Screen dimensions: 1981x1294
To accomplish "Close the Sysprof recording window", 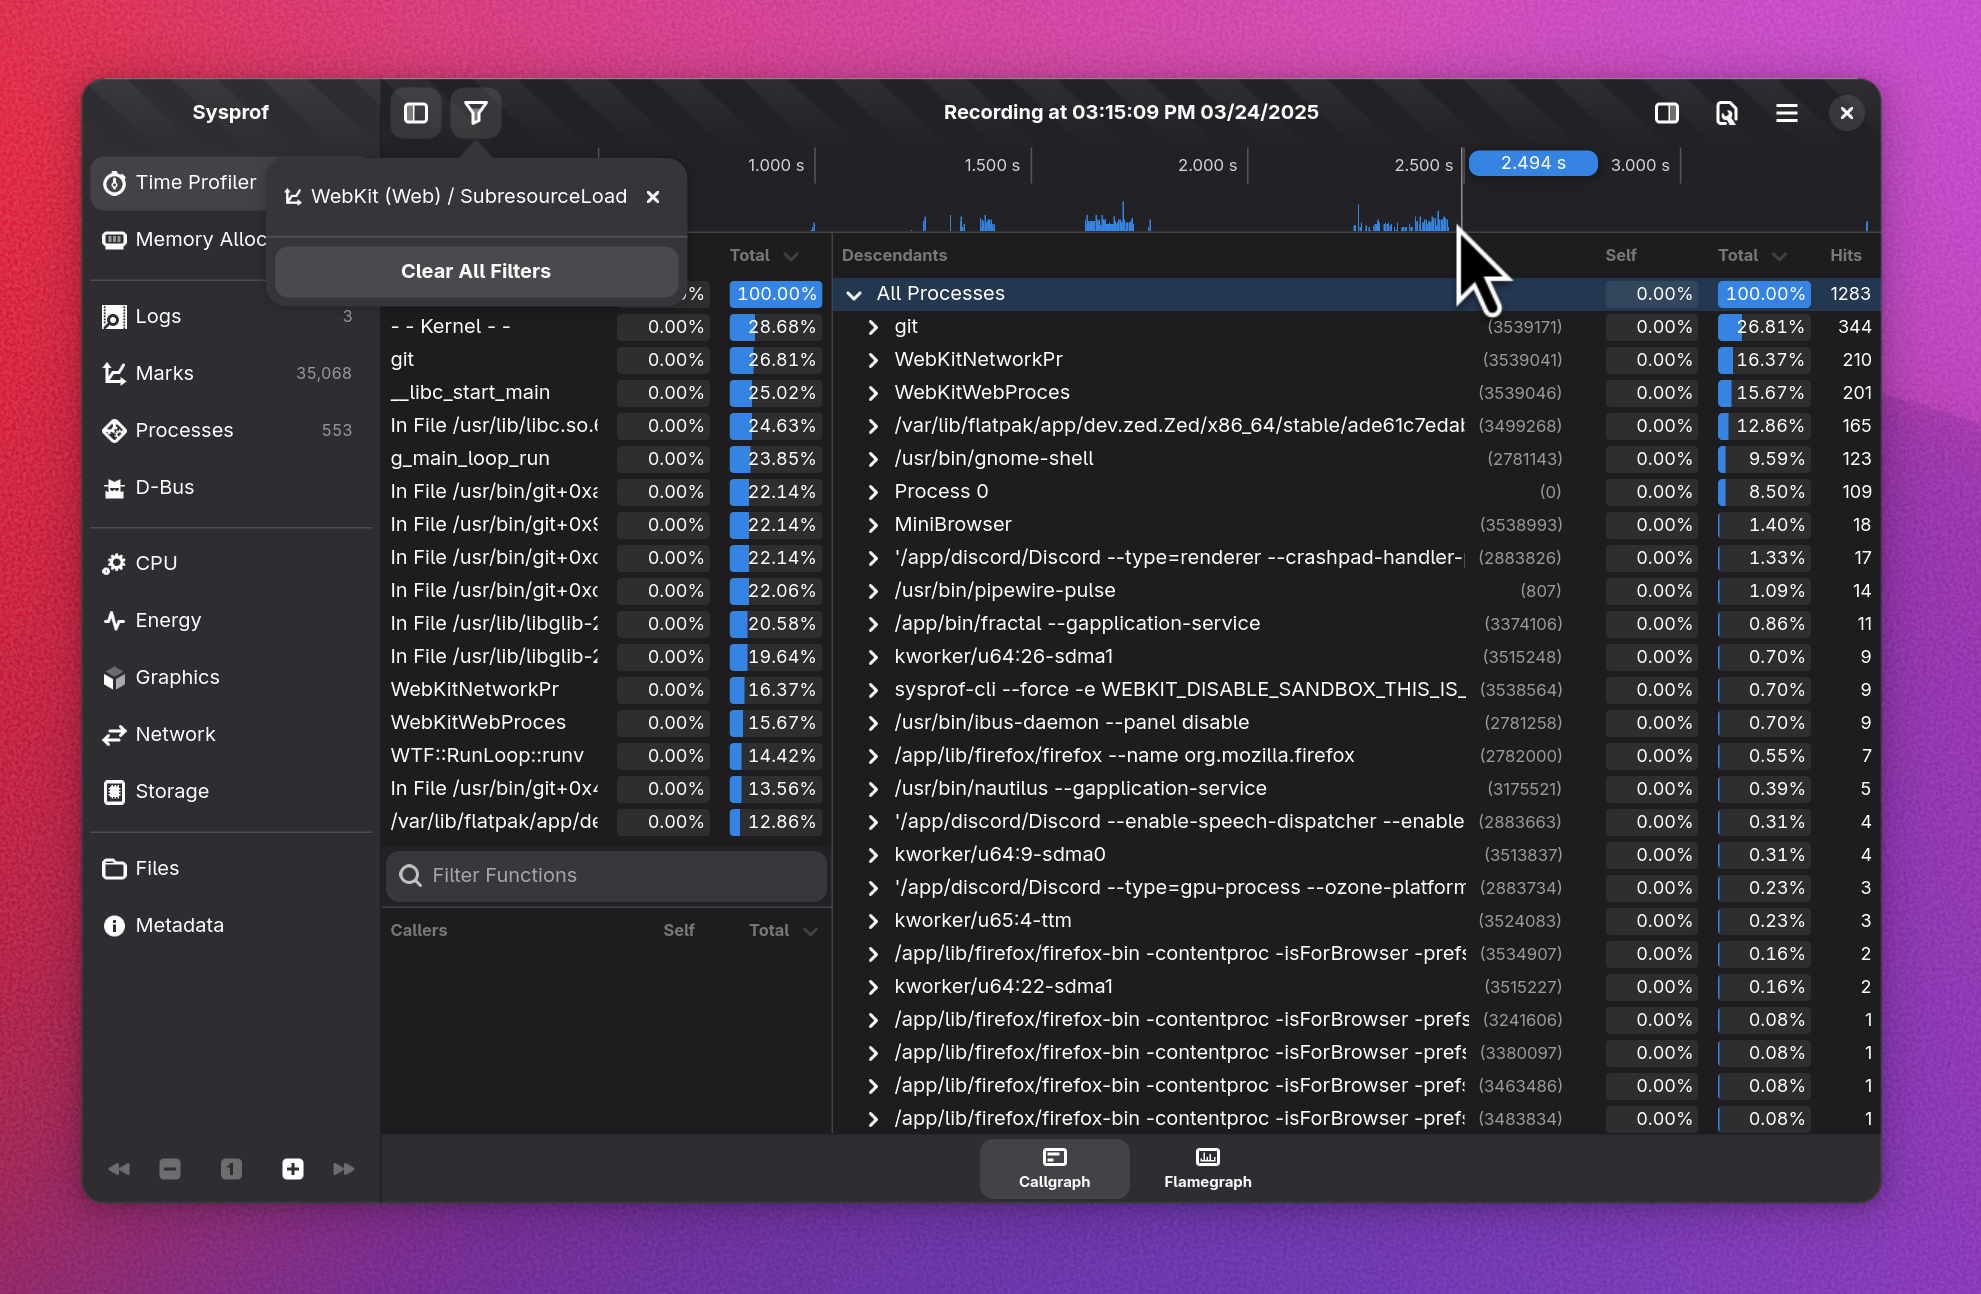I will pos(1847,113).
